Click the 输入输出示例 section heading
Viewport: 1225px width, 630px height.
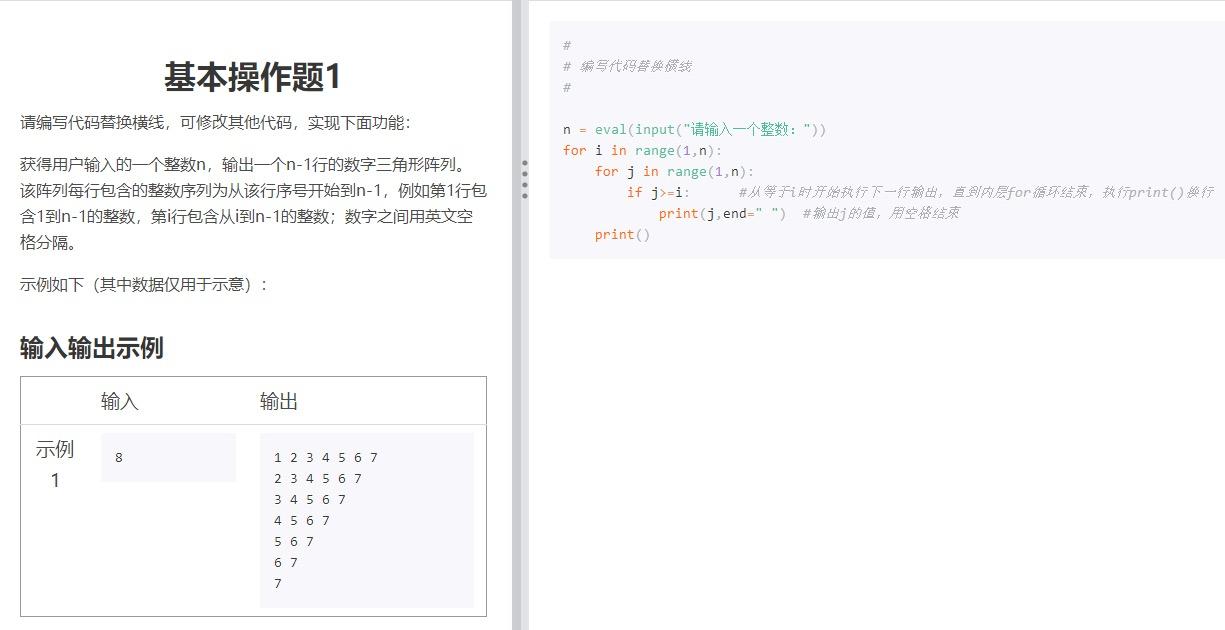pos(92,348)
